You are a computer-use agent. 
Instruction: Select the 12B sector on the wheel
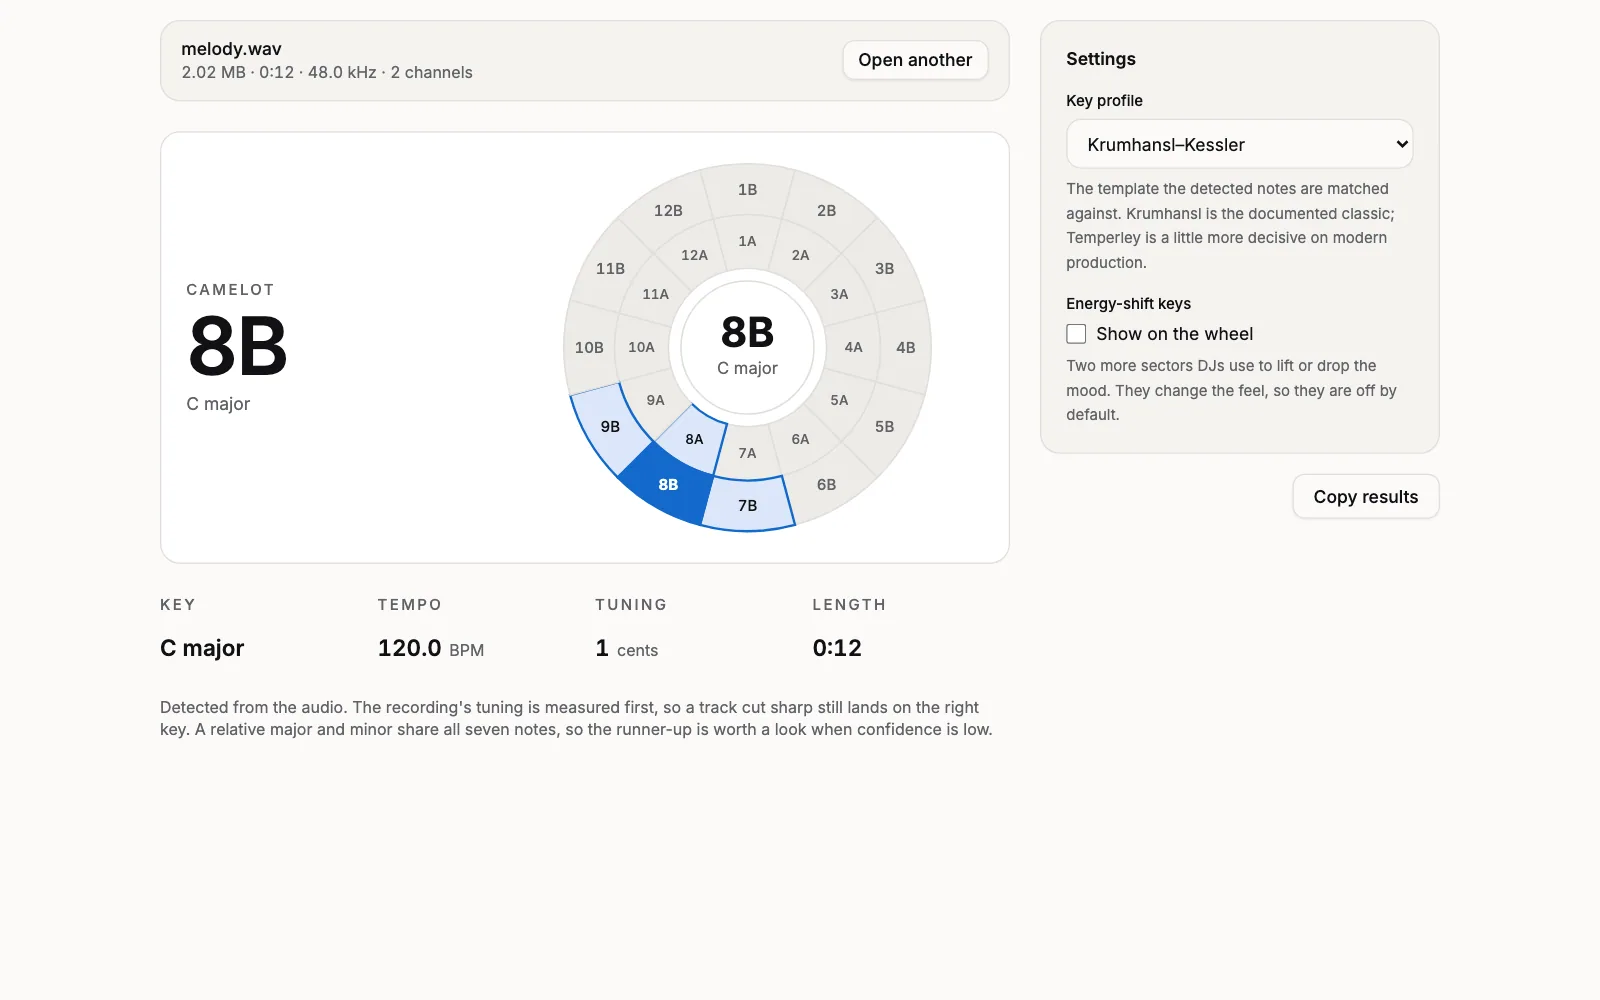click(668, 211)
